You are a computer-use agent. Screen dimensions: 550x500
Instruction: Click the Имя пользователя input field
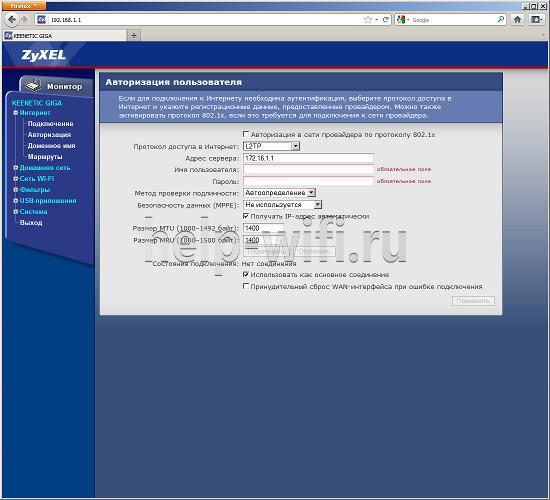coord(308,169)
